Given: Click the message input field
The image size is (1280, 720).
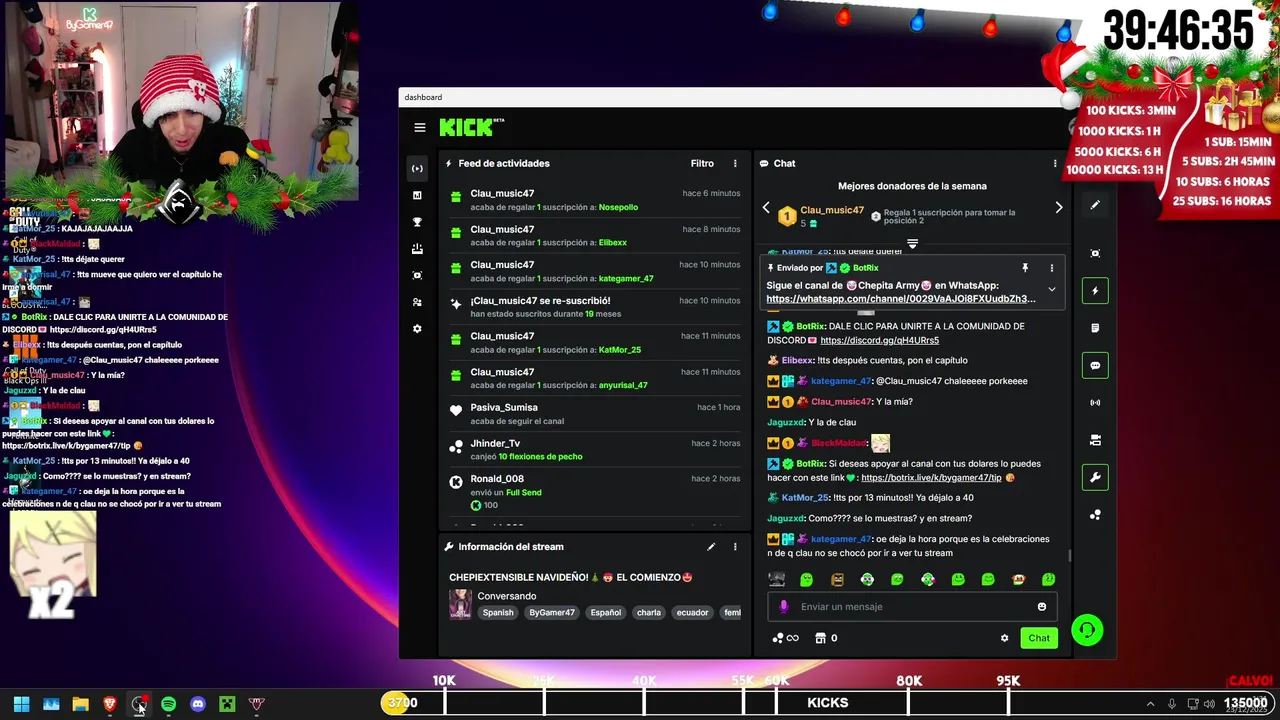Looking at the screenshot, I should [912, 607].
